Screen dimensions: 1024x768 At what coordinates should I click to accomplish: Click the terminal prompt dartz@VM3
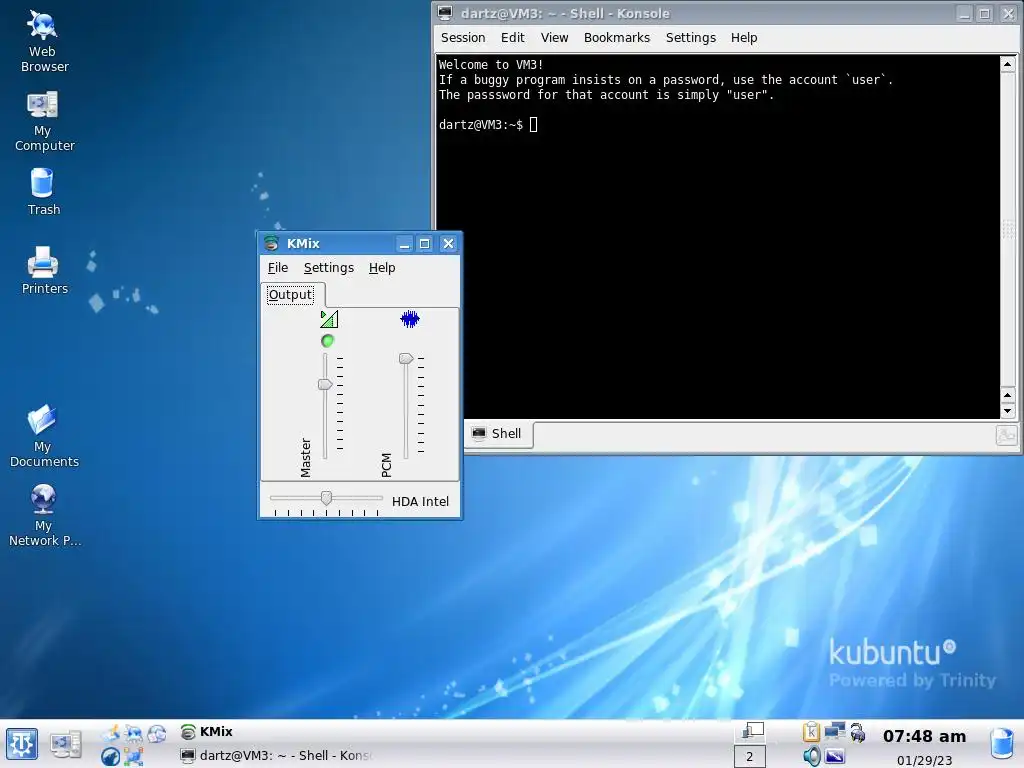pyautogui.click(x=481, y=125)
